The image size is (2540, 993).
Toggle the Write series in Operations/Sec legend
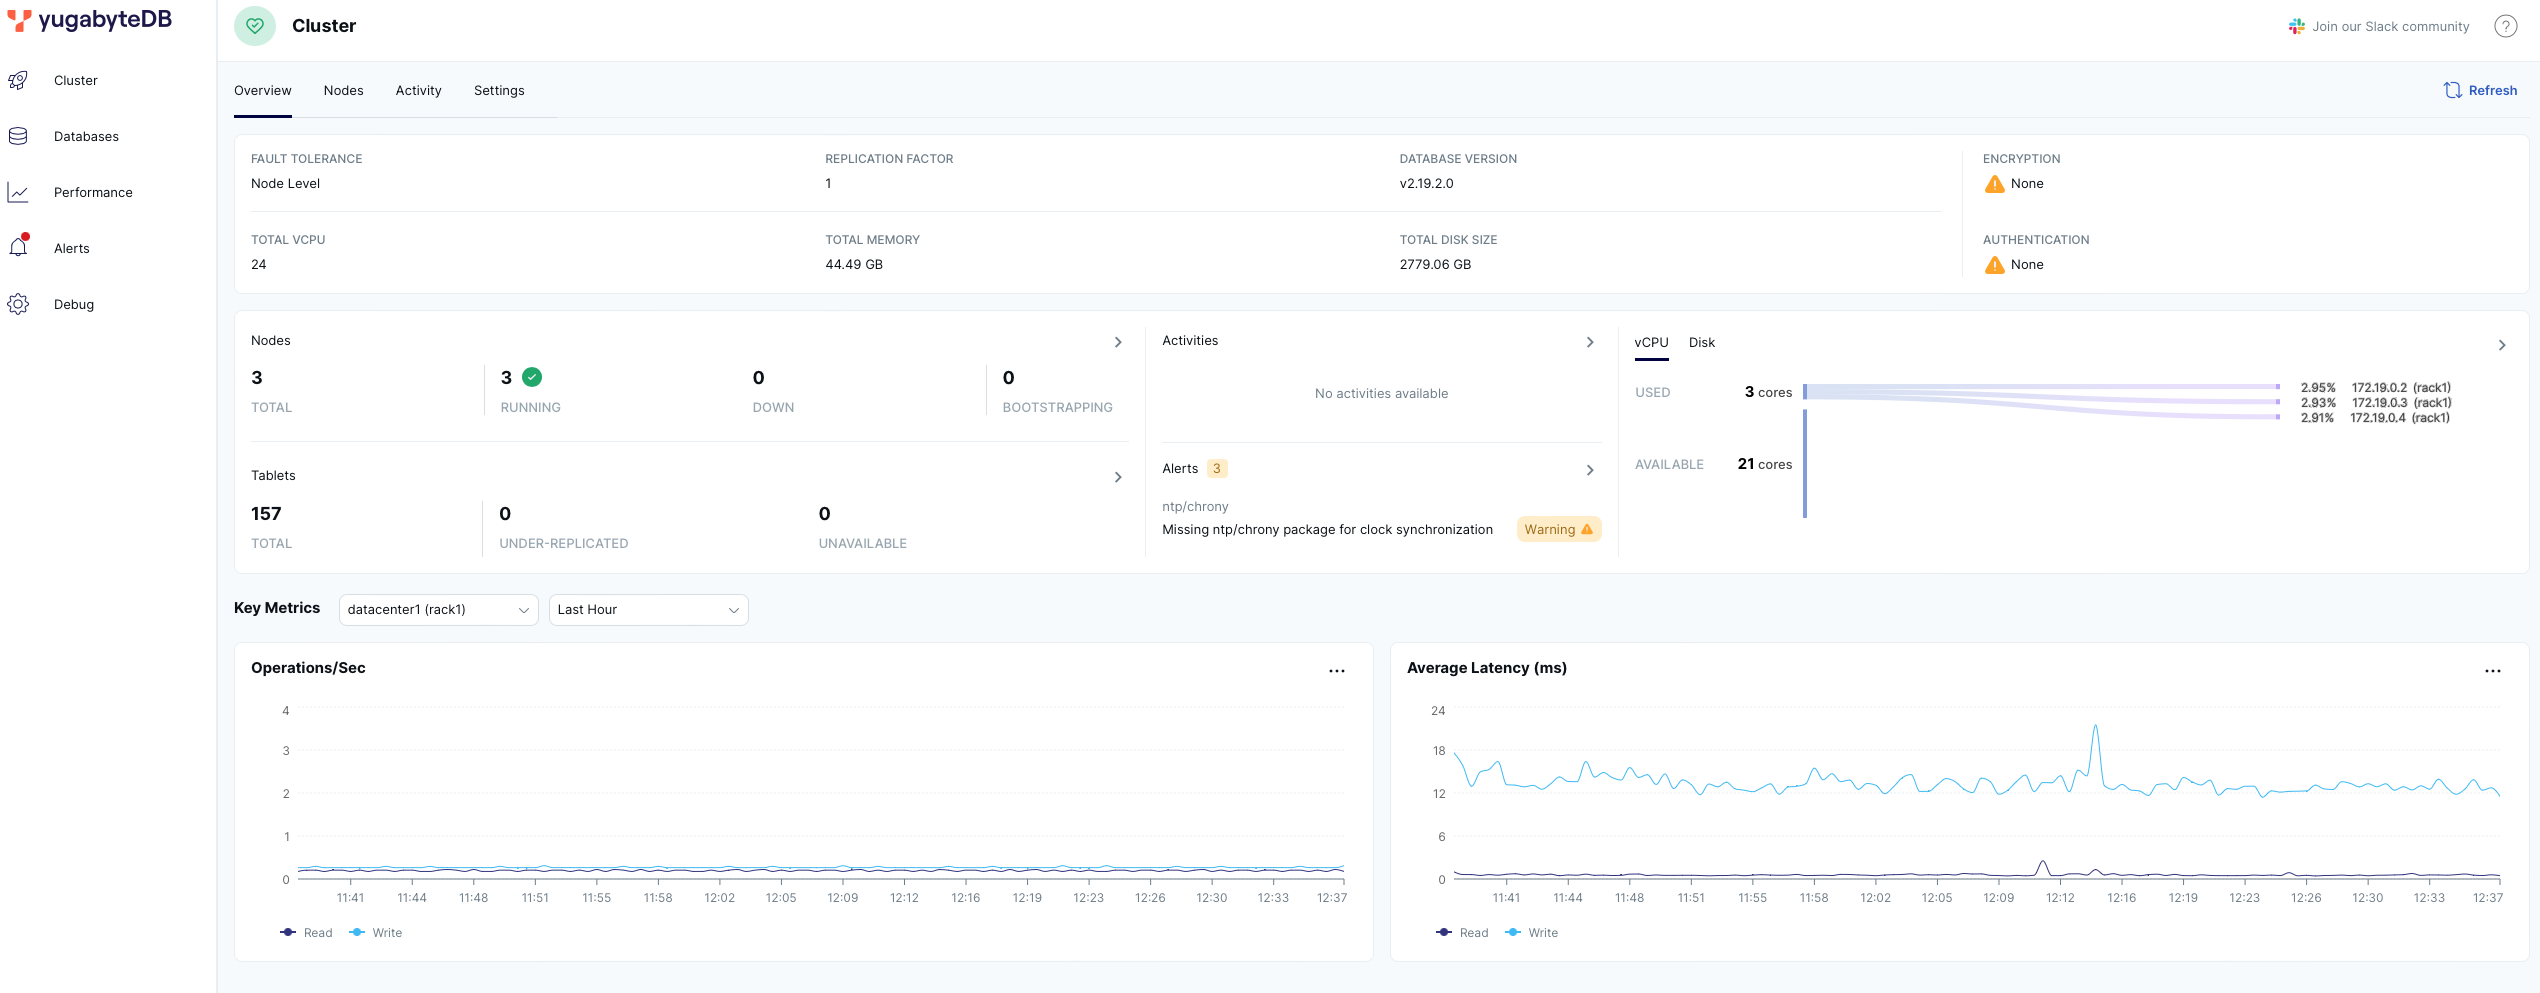click(x=376, y=933)
